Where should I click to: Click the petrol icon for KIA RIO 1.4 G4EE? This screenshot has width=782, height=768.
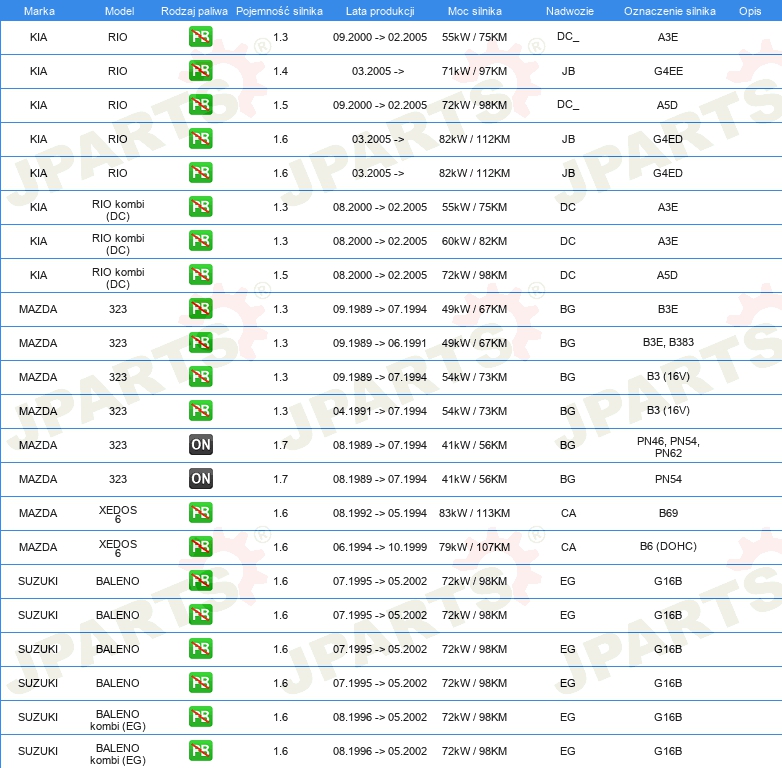point(200,71)
